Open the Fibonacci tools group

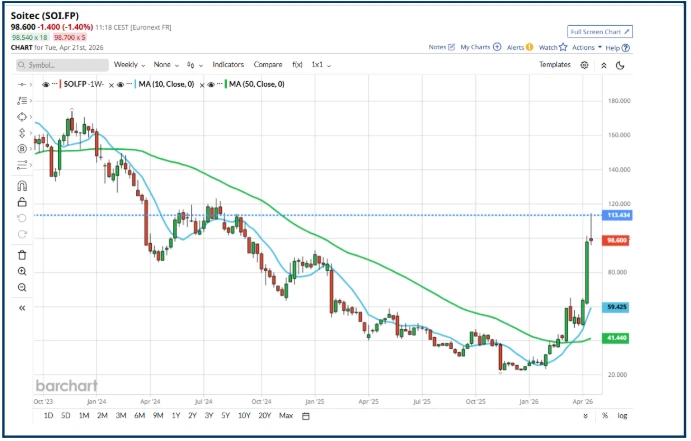[x=22, y=101]
